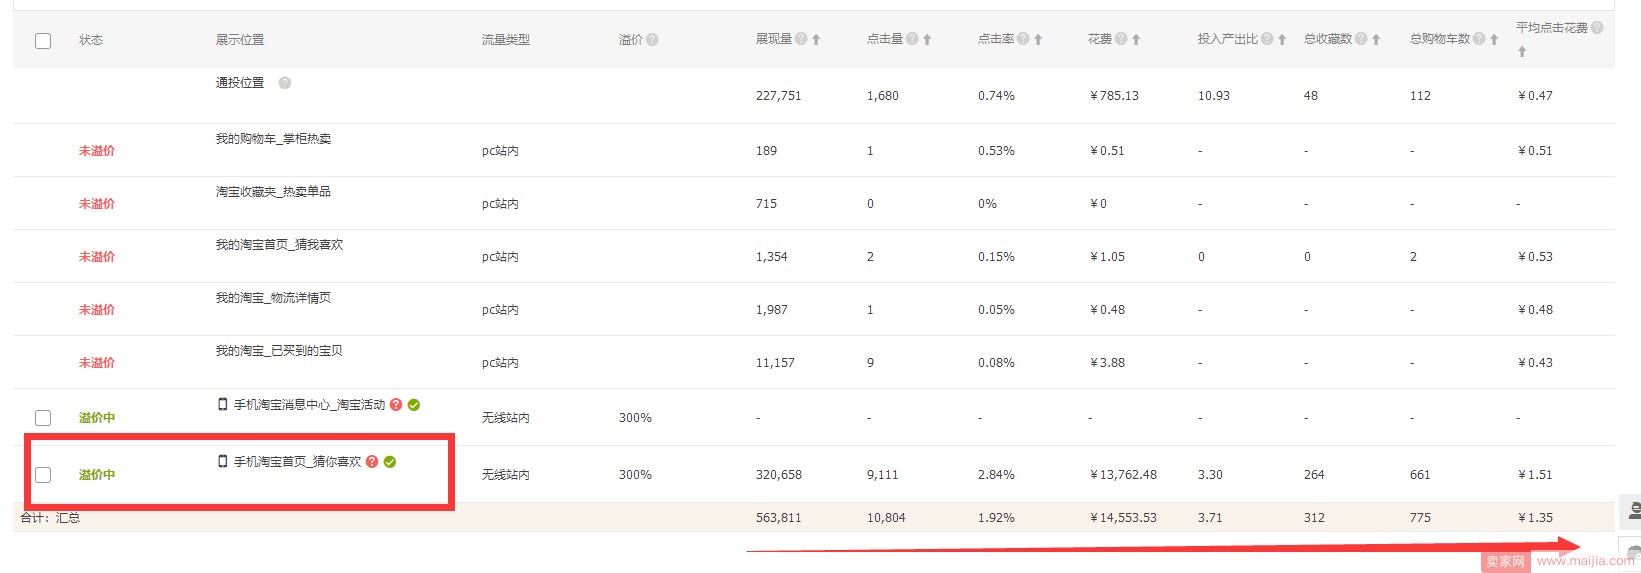Open help tooltip for 花费 column
Image resolution: width=1641 pixels, height=573 pixels.
[1121, 39]
